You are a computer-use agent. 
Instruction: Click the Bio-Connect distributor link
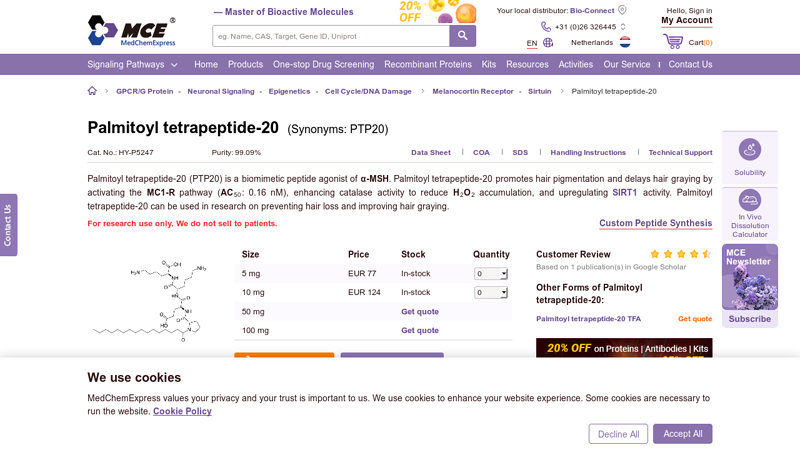[592, 10]
